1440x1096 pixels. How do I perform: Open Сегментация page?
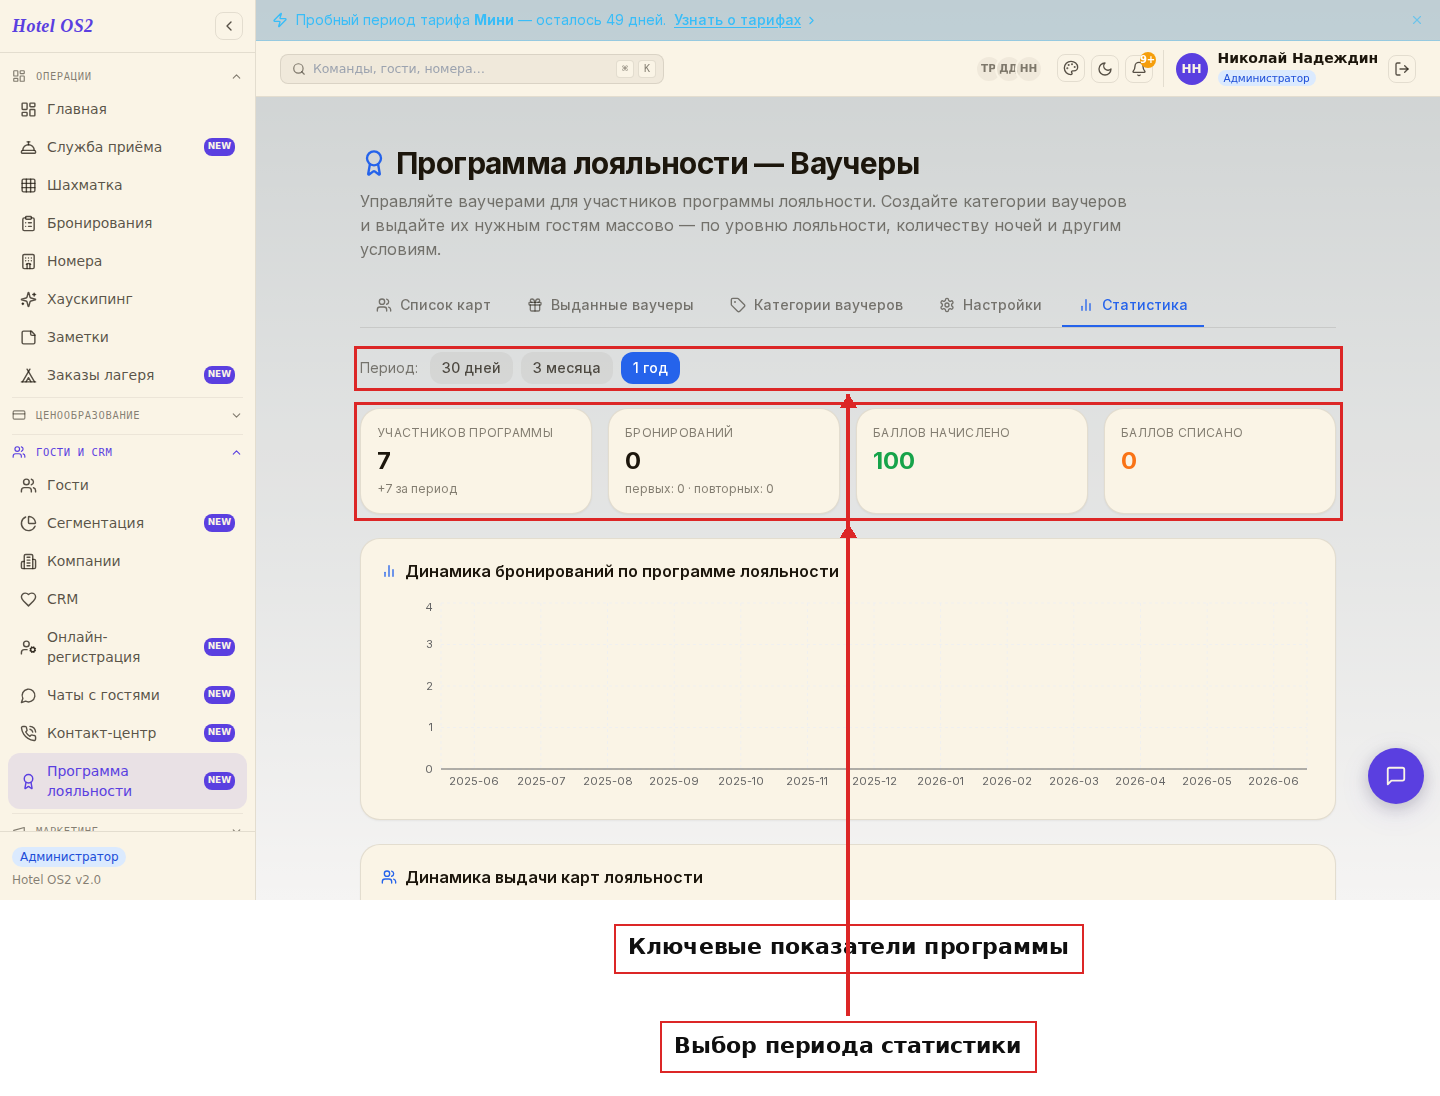(x=127, y=523)
